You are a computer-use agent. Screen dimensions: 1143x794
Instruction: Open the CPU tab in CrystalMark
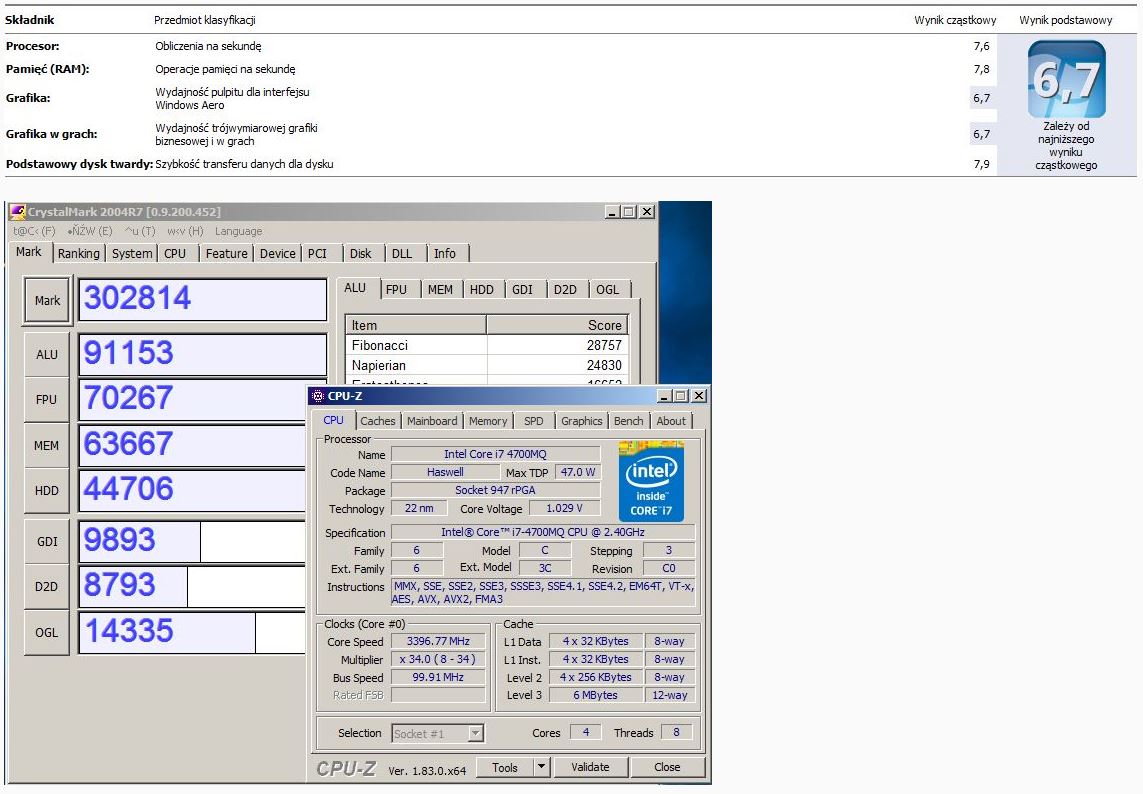(x=175, y=254)
